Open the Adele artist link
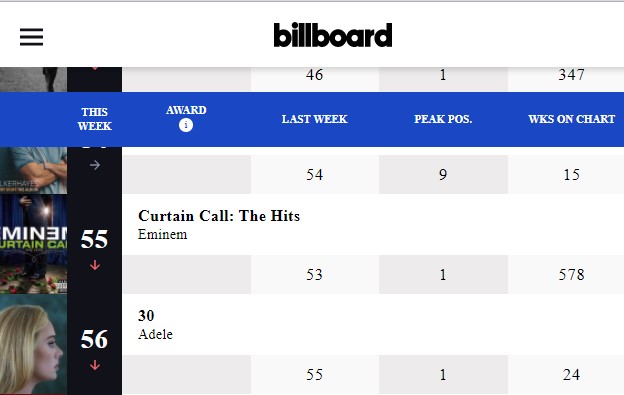Image resolution: width=624 pixels, height=395 pixels. (155, 334)
